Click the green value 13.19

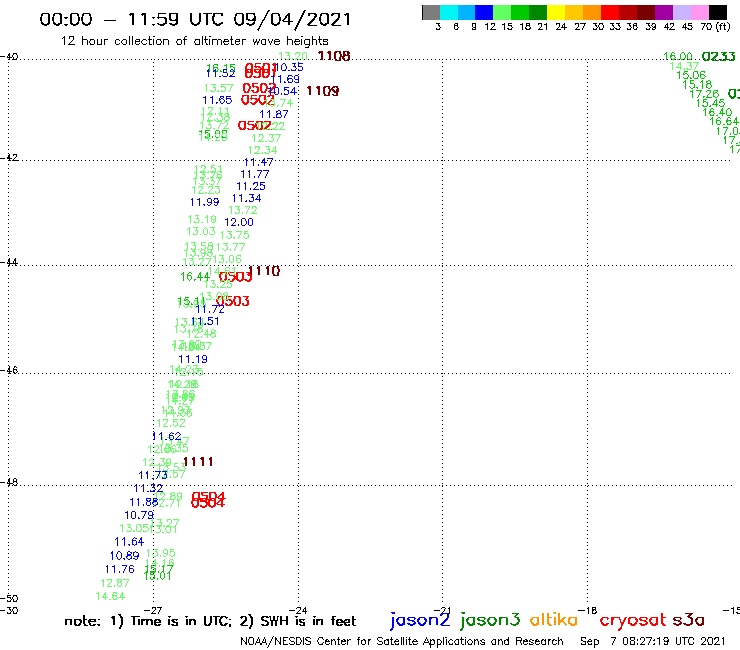click(202, 219)
